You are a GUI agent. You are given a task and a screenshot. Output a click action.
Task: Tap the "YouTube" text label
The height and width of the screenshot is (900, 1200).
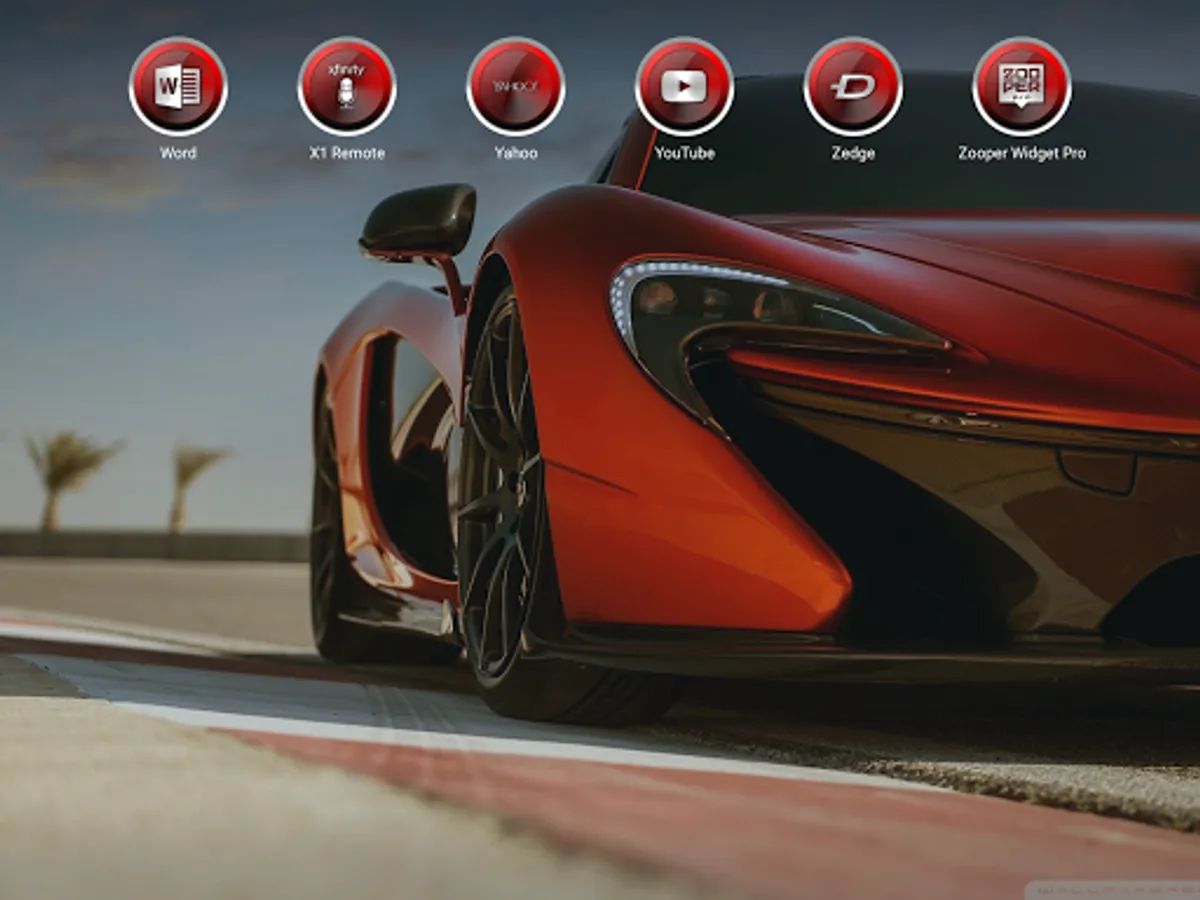tap(684, 153)
